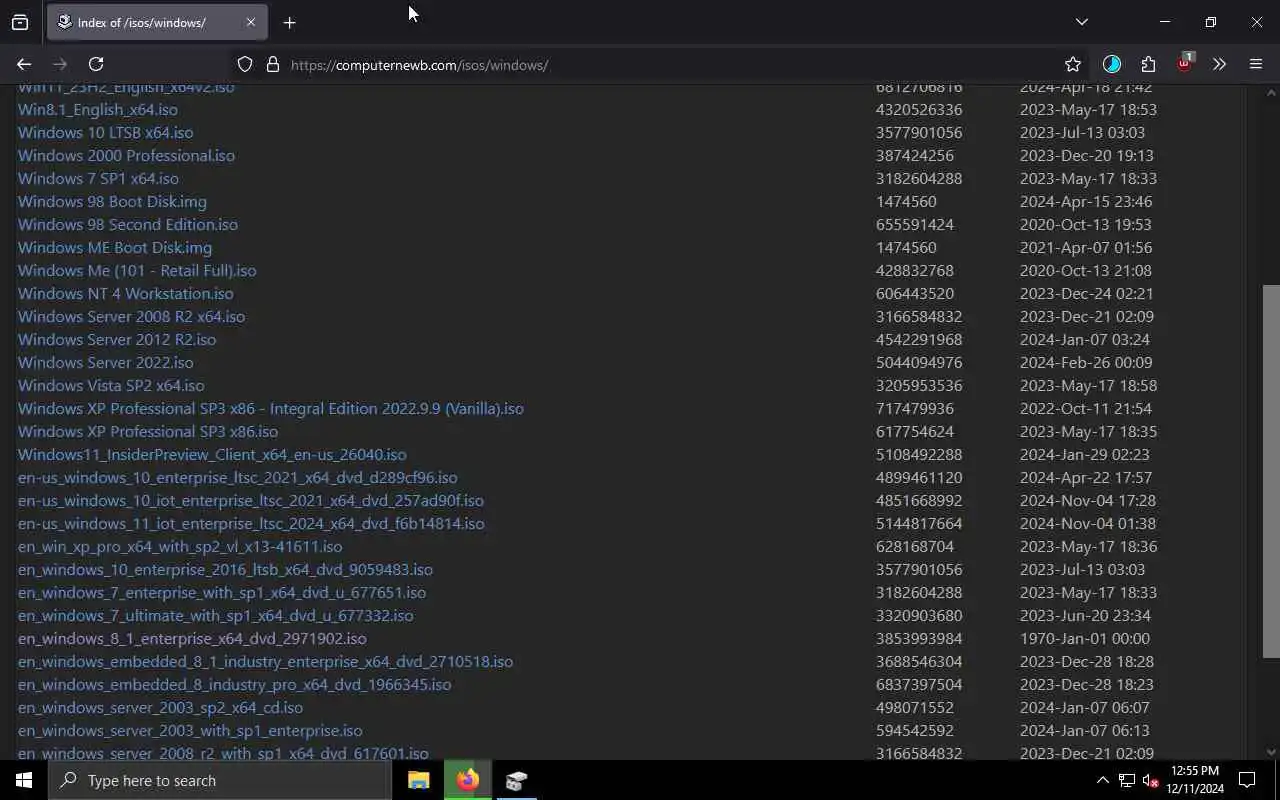
Task: Click en-us_windows_10_iot_enterprise_ltsc_2021 iso link
Action: click(250, 500)
